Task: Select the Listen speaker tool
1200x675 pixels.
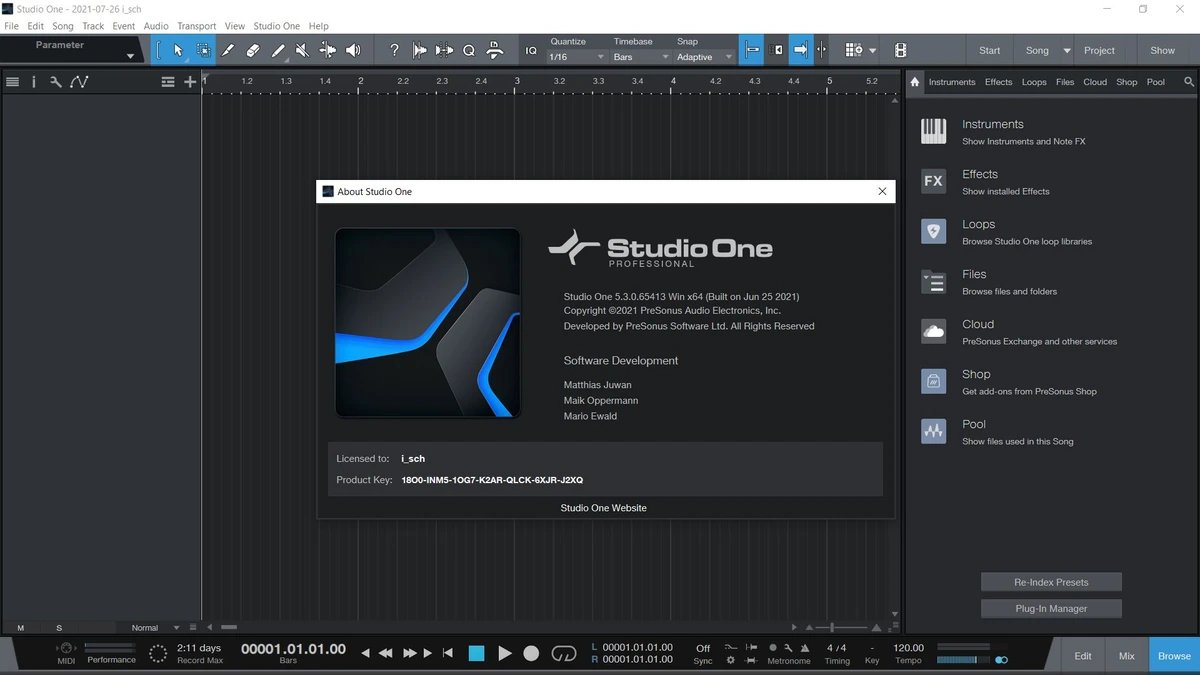Action: tap(353, 50)
